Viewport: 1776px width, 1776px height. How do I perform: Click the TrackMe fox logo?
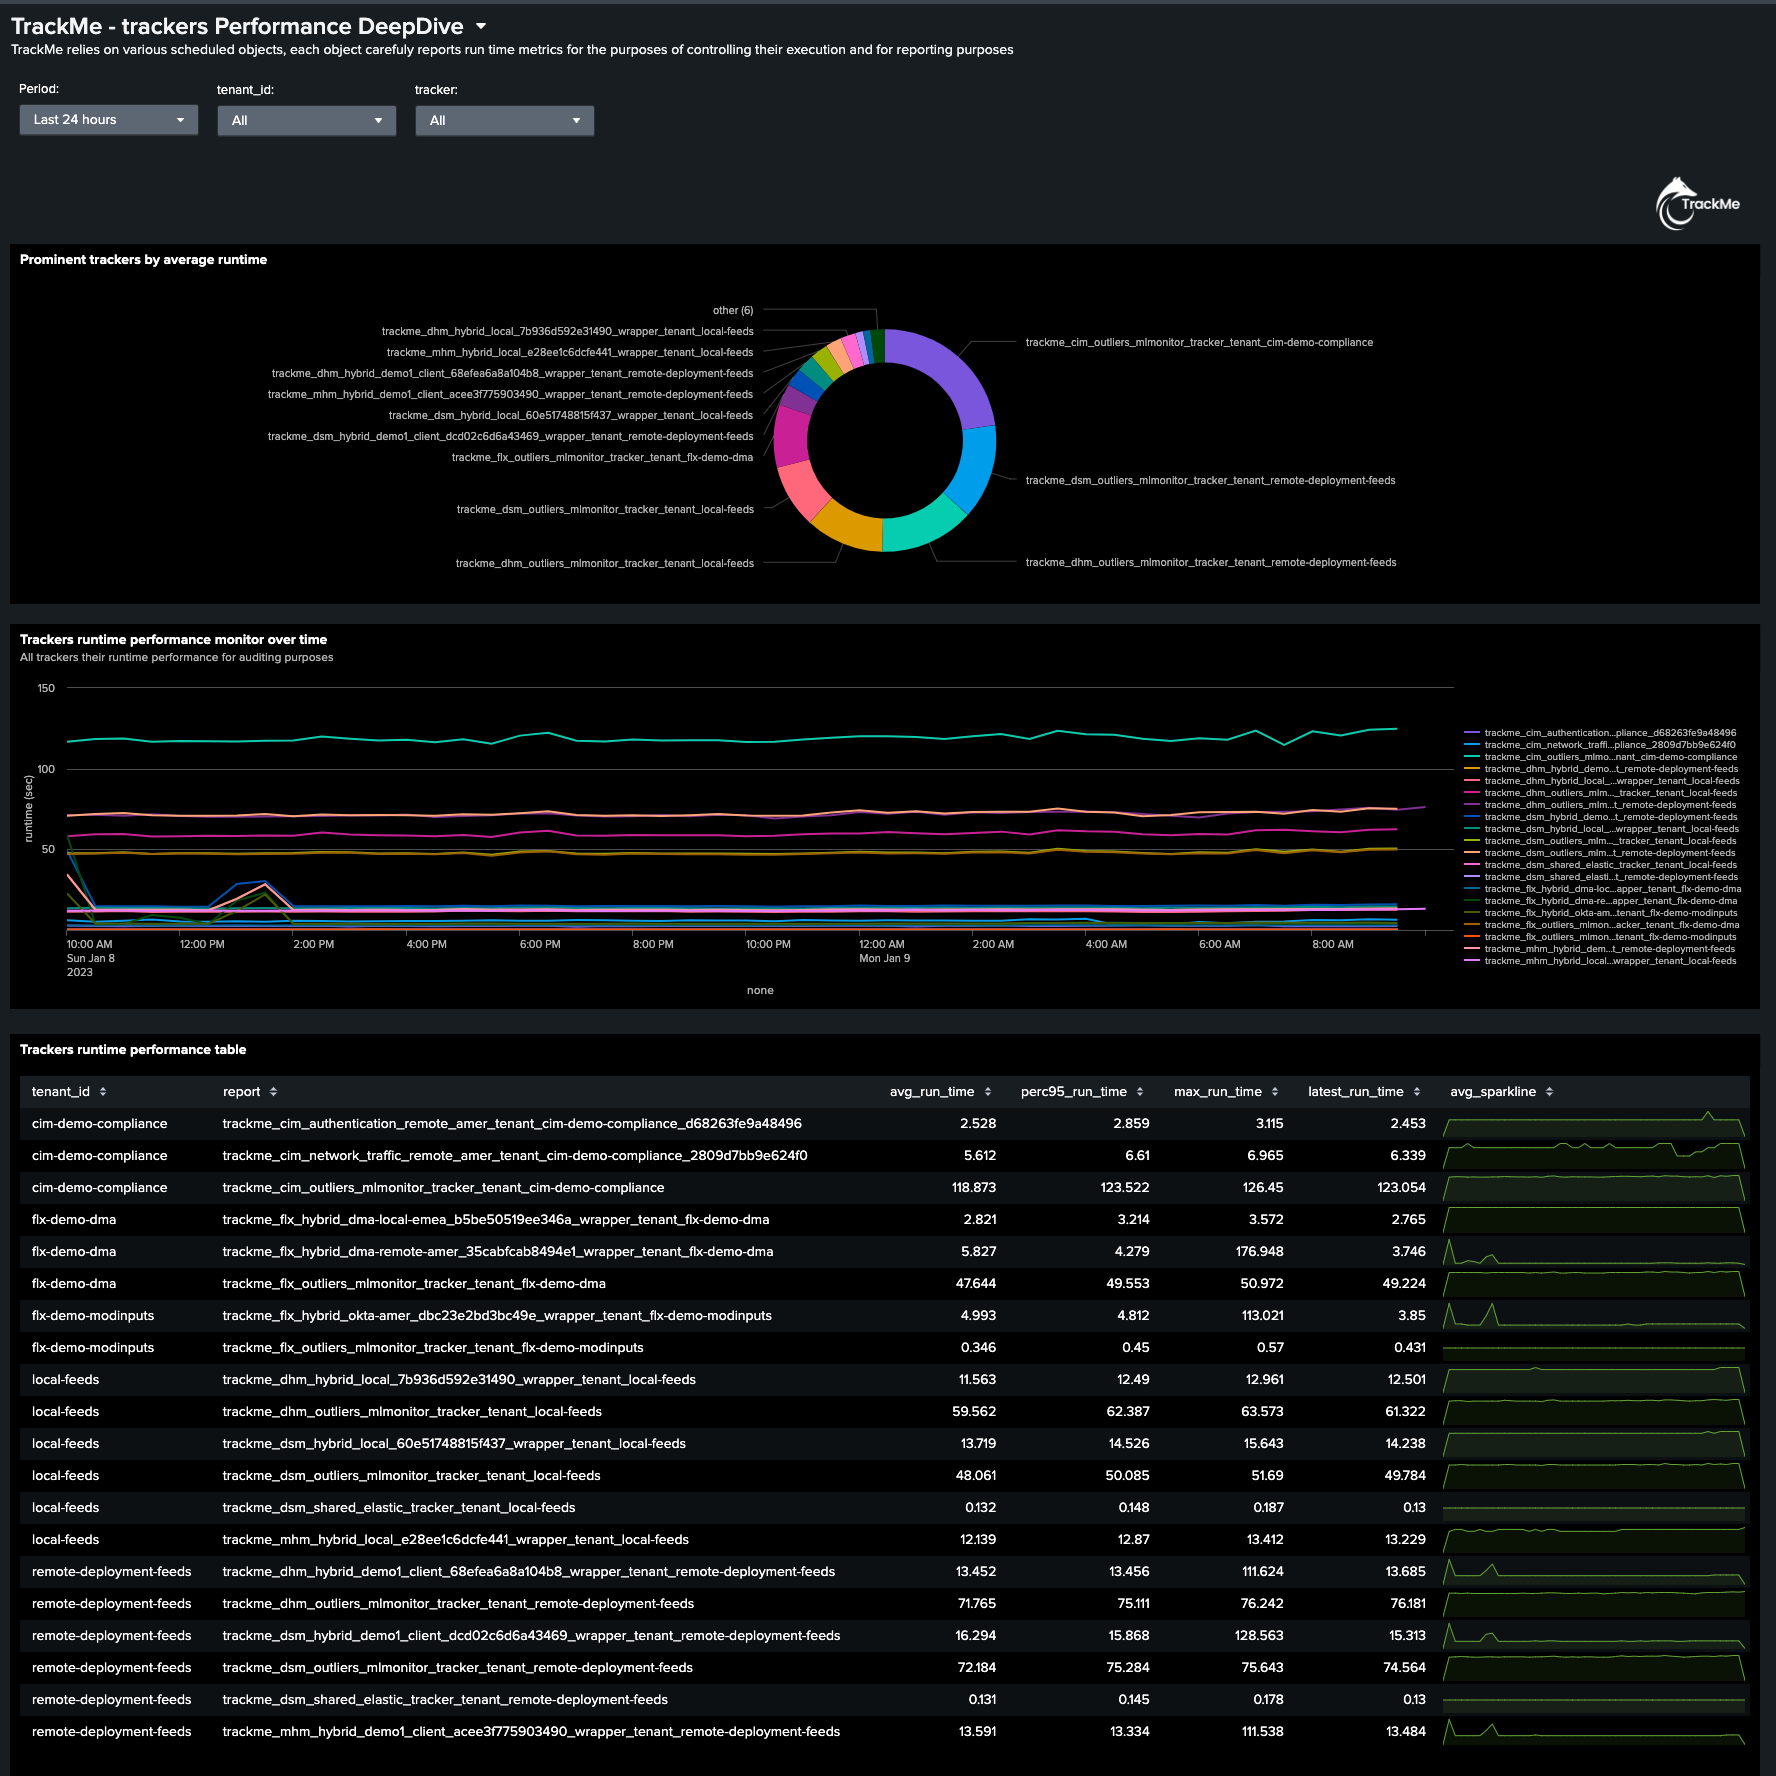(1697, 204)
